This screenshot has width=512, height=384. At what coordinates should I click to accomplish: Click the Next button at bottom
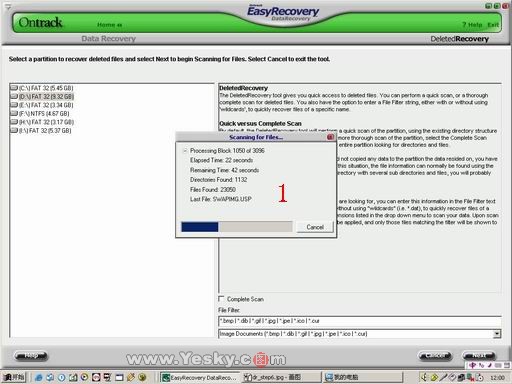pyautogui.click(x=479, y=356)
